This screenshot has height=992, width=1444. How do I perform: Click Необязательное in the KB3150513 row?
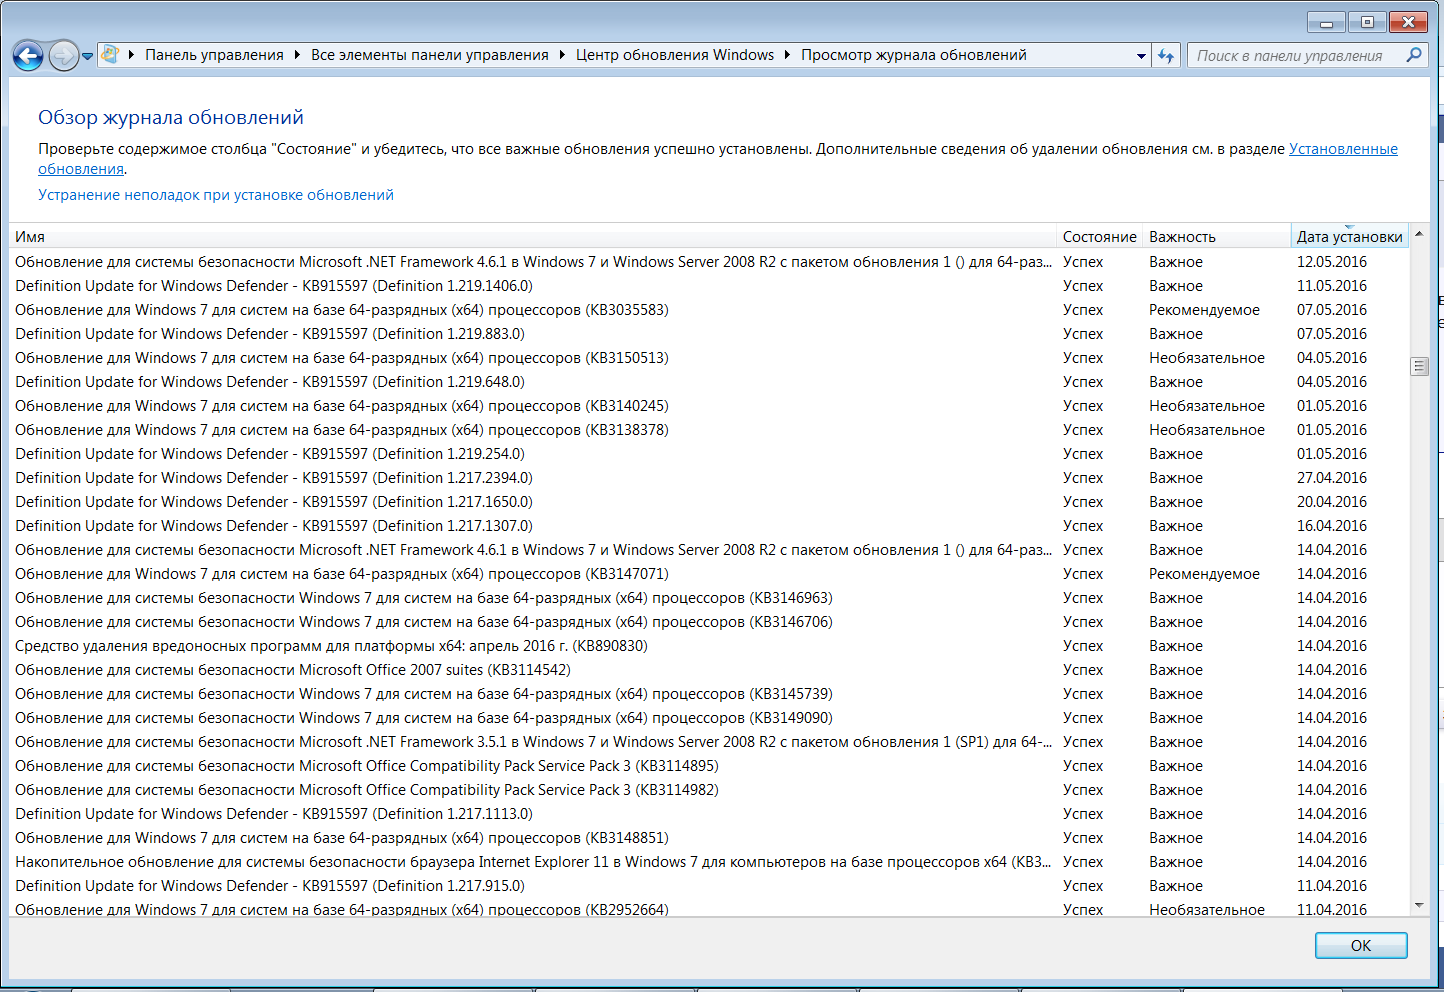[1207, 358]
